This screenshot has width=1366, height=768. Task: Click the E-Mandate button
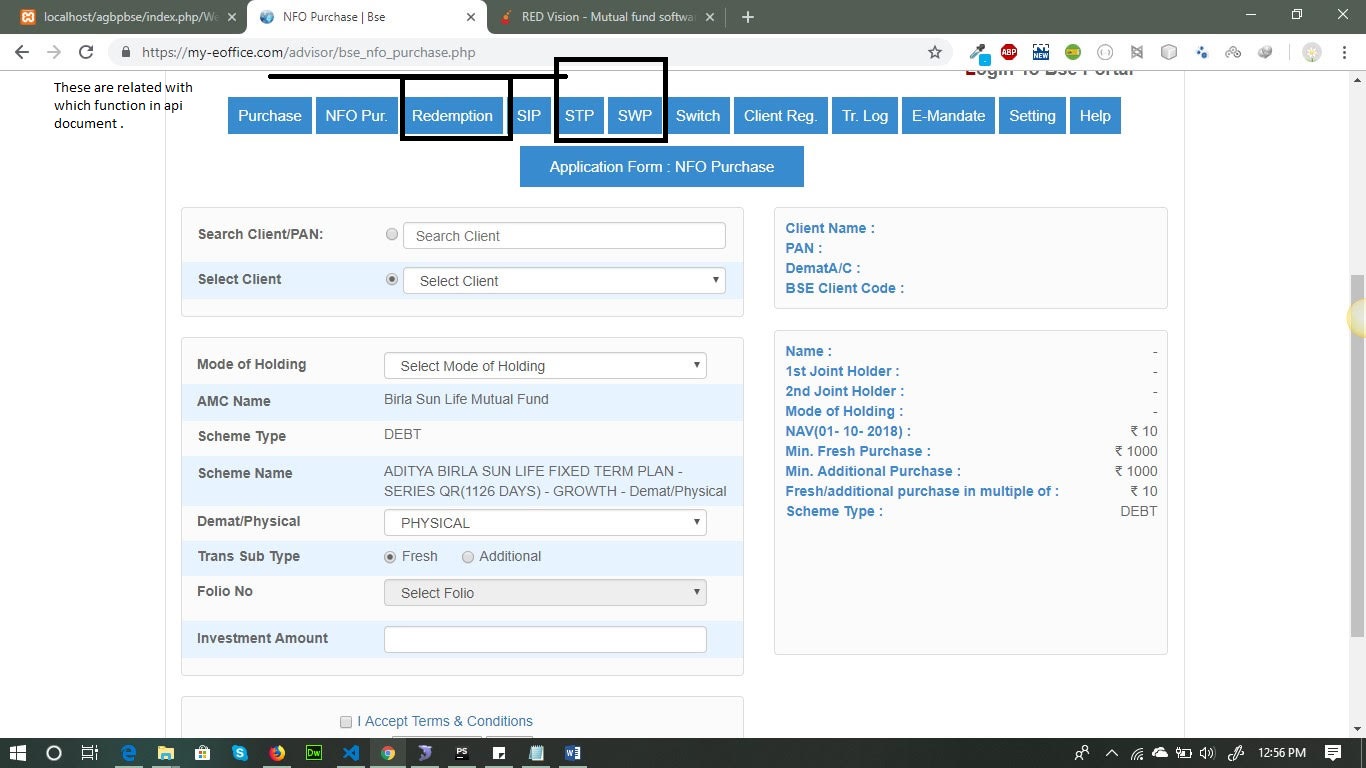click(948, 116)
